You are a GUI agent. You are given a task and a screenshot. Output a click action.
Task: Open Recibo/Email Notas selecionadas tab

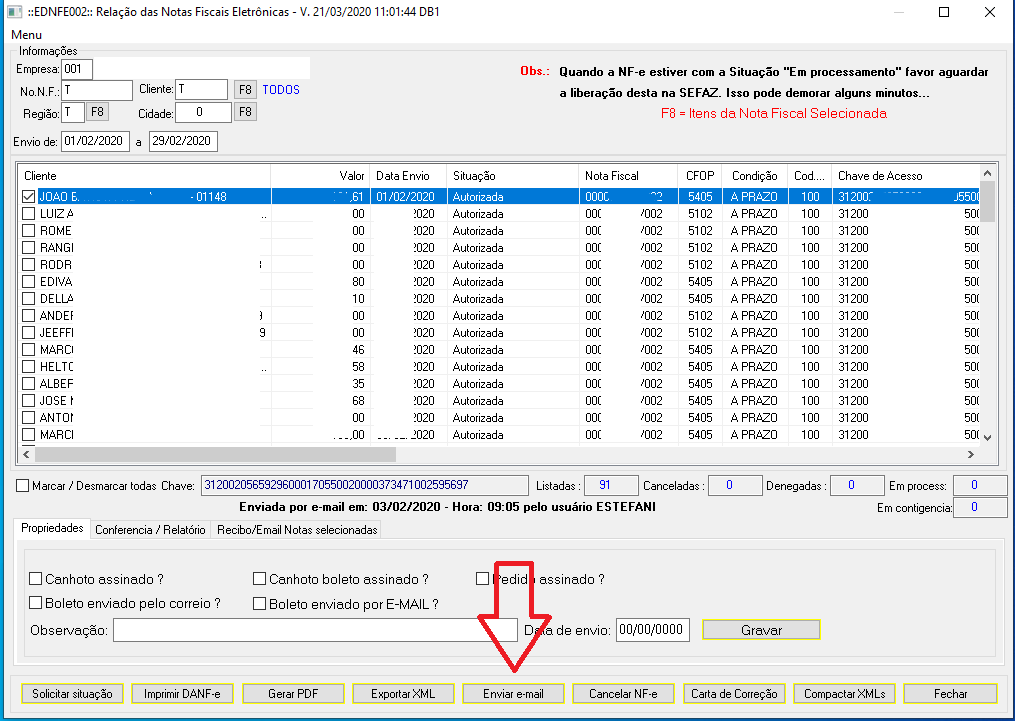(x=297, y=530)
